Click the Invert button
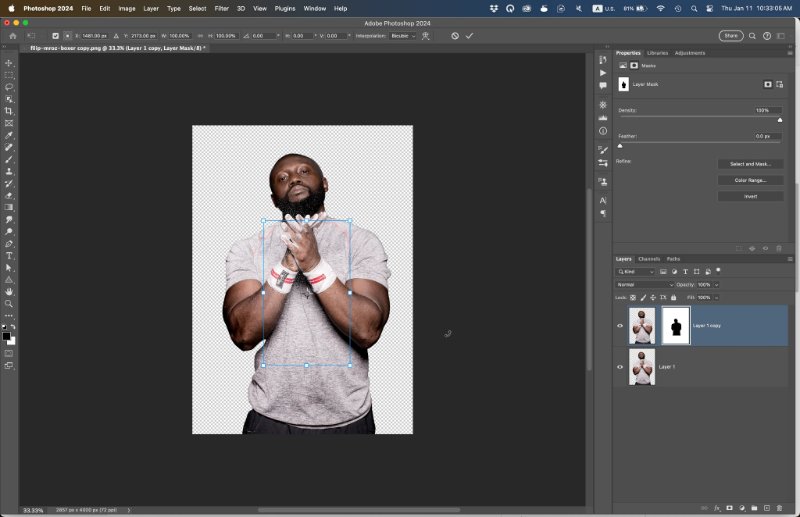Image resolution: width=800 pixels, height=517 pixels. pyautogui.click(x=750, y=196)
